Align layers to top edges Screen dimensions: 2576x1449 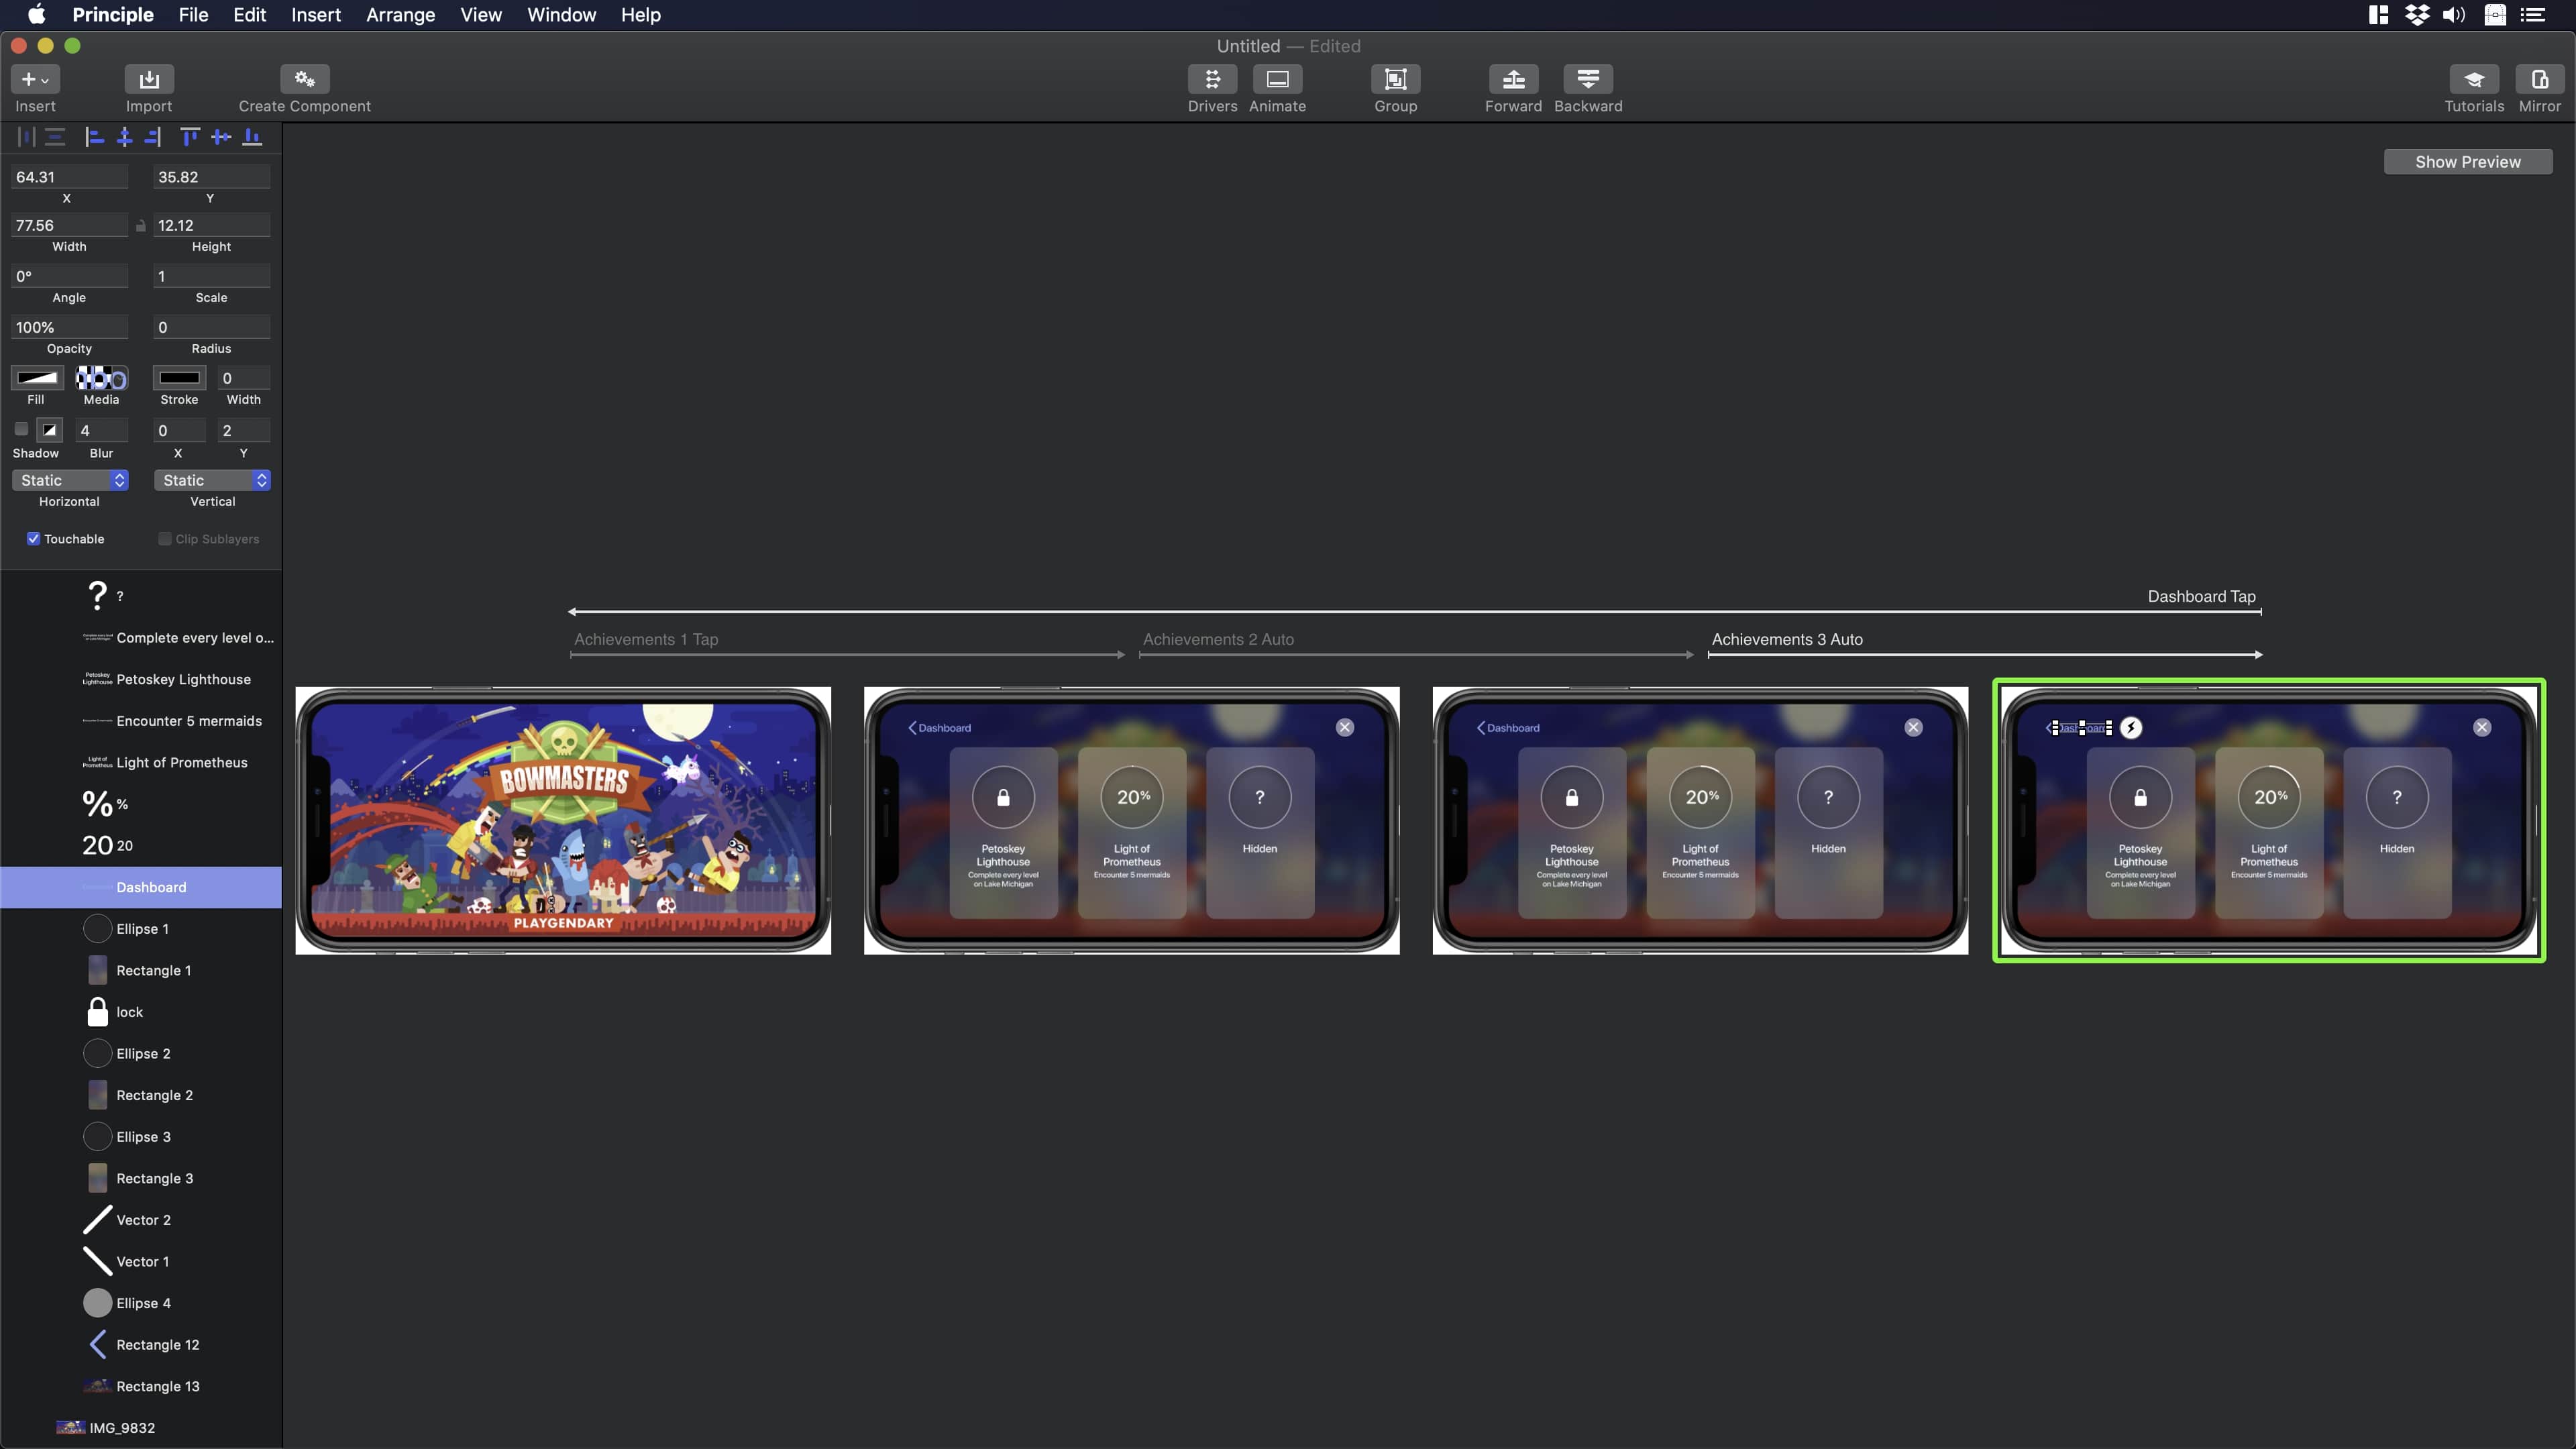pyautogui.click(x=189, y=137)
